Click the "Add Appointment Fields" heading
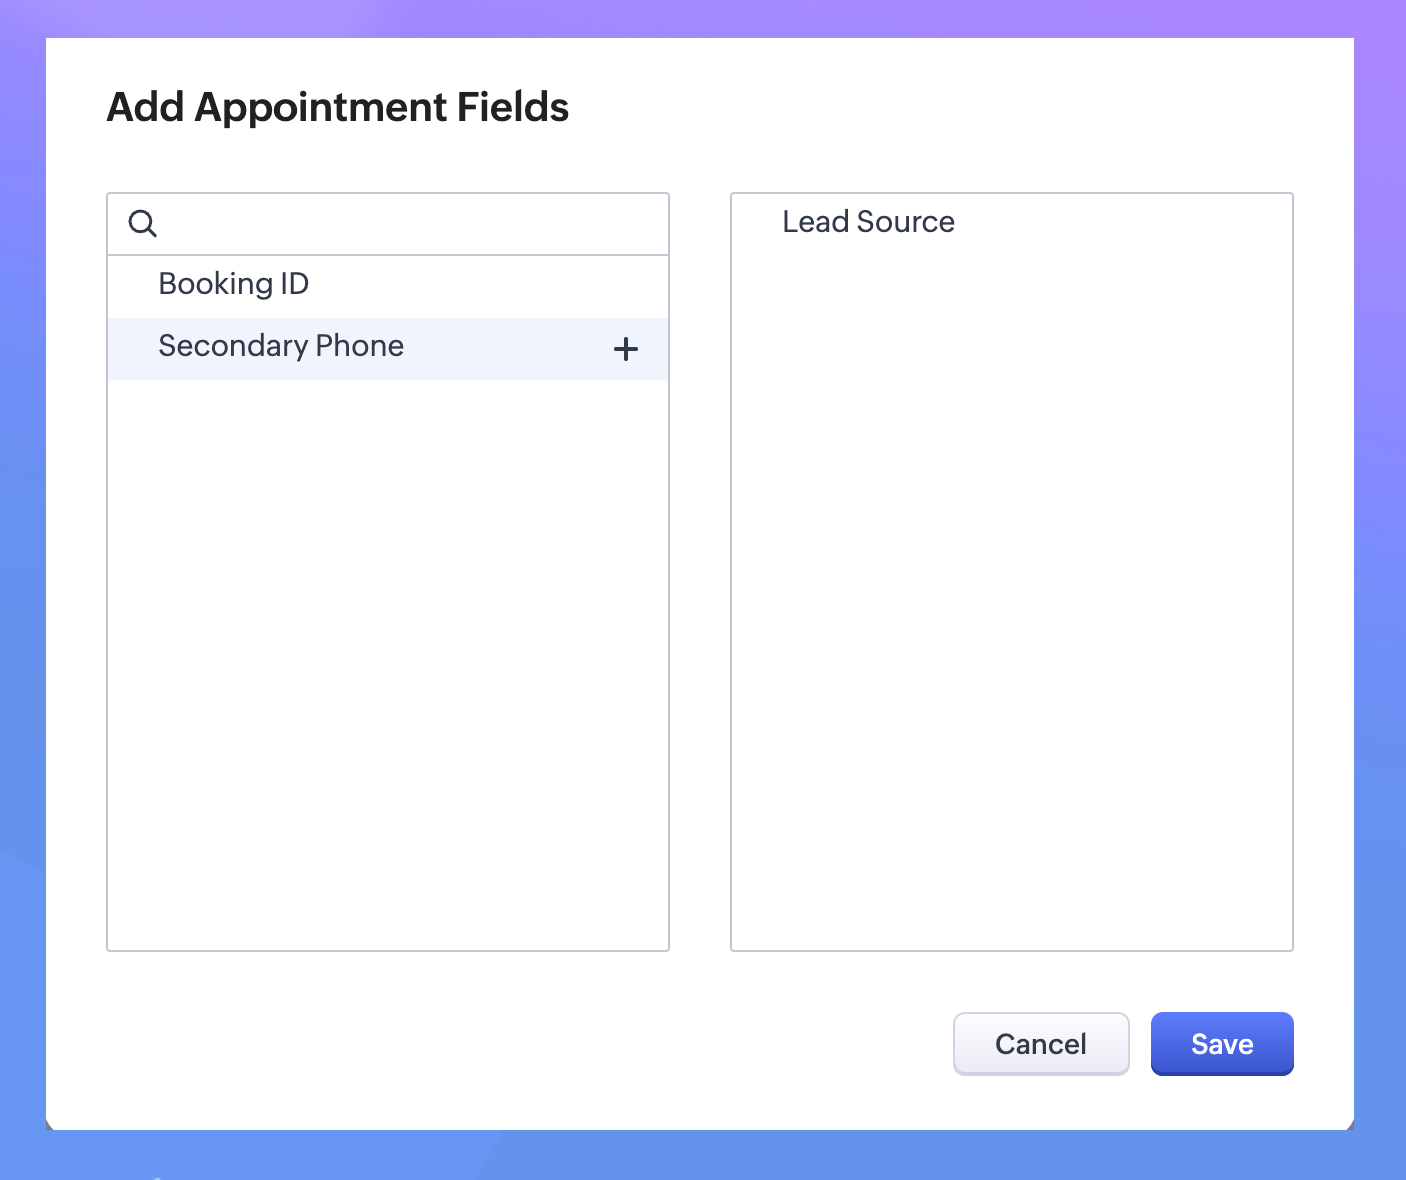The height and width of the screenshot is (1180, 1406). [337, 108]
